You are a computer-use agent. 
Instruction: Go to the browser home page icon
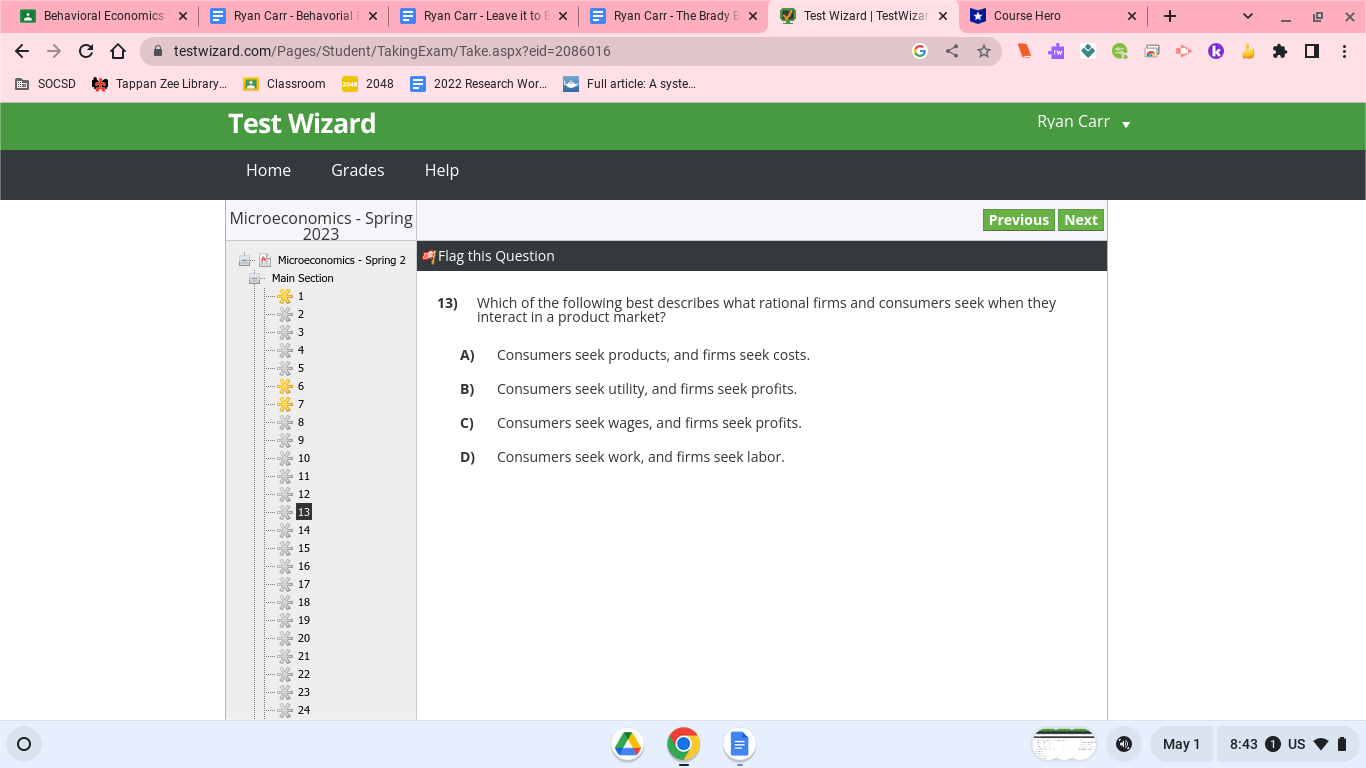(118, 51)
